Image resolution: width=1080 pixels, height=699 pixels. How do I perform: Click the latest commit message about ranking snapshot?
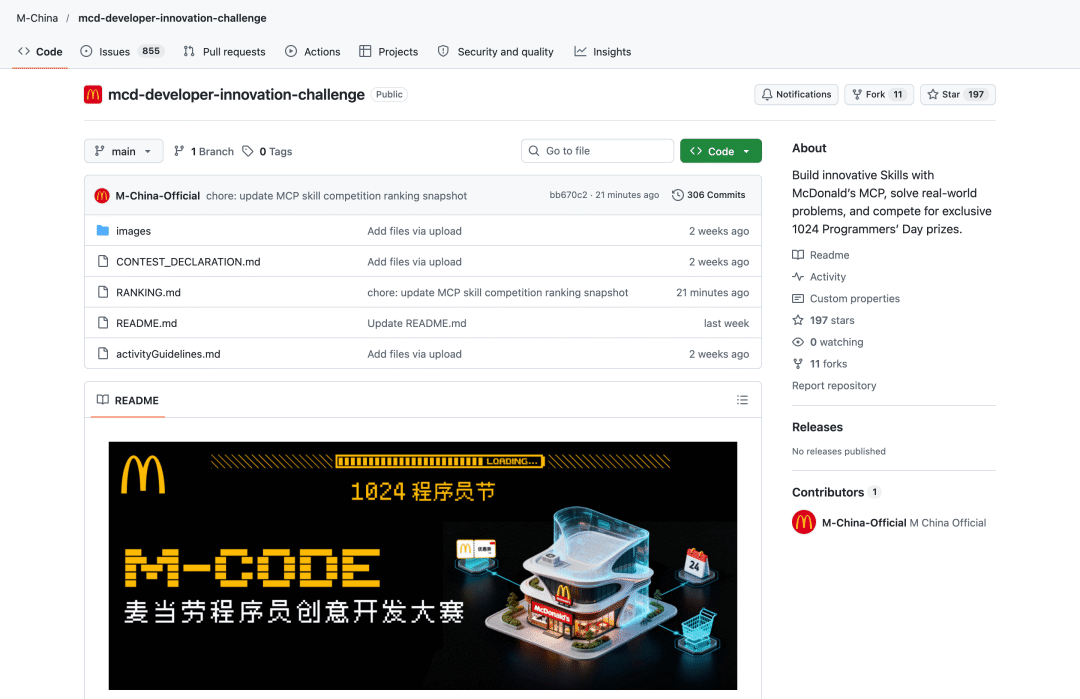(336, 196)
